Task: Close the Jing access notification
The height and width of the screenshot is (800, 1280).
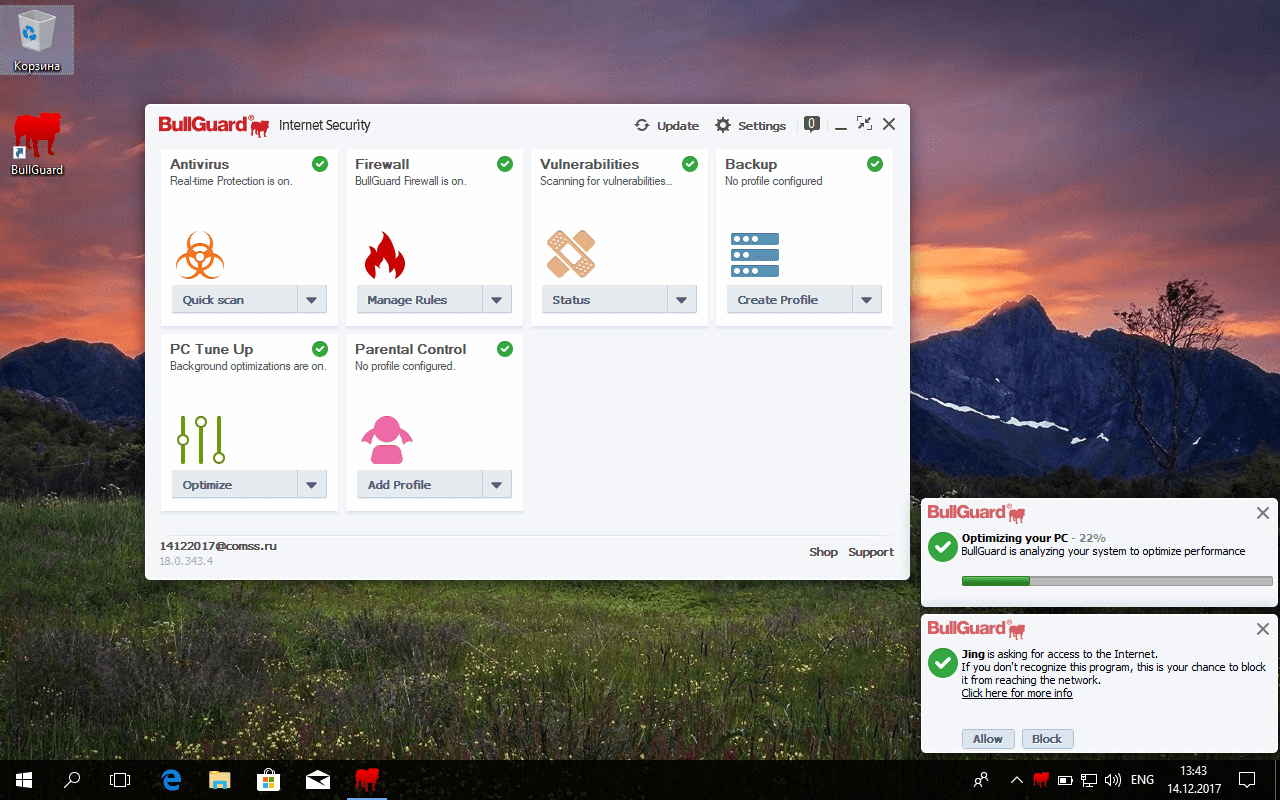Action: tap(1263, 629)
